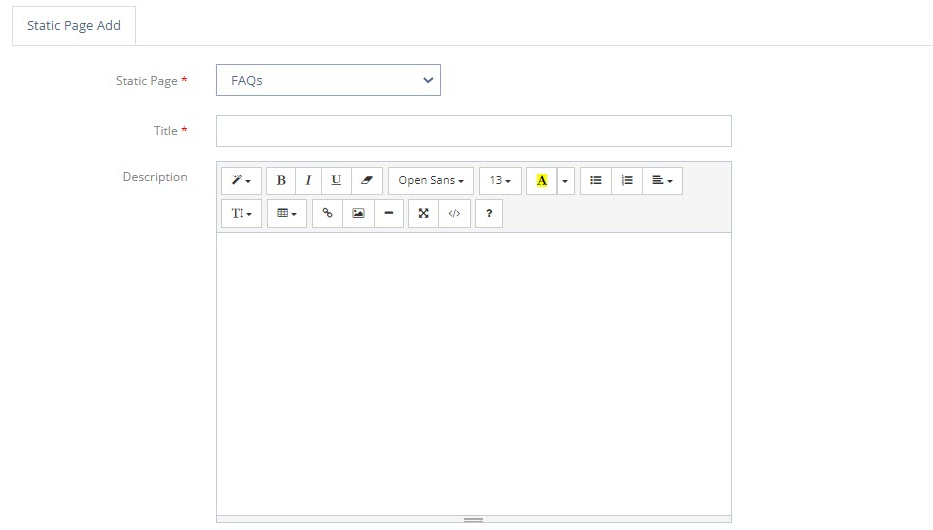Insert an unordered bullet list

(x=596, y=180)
